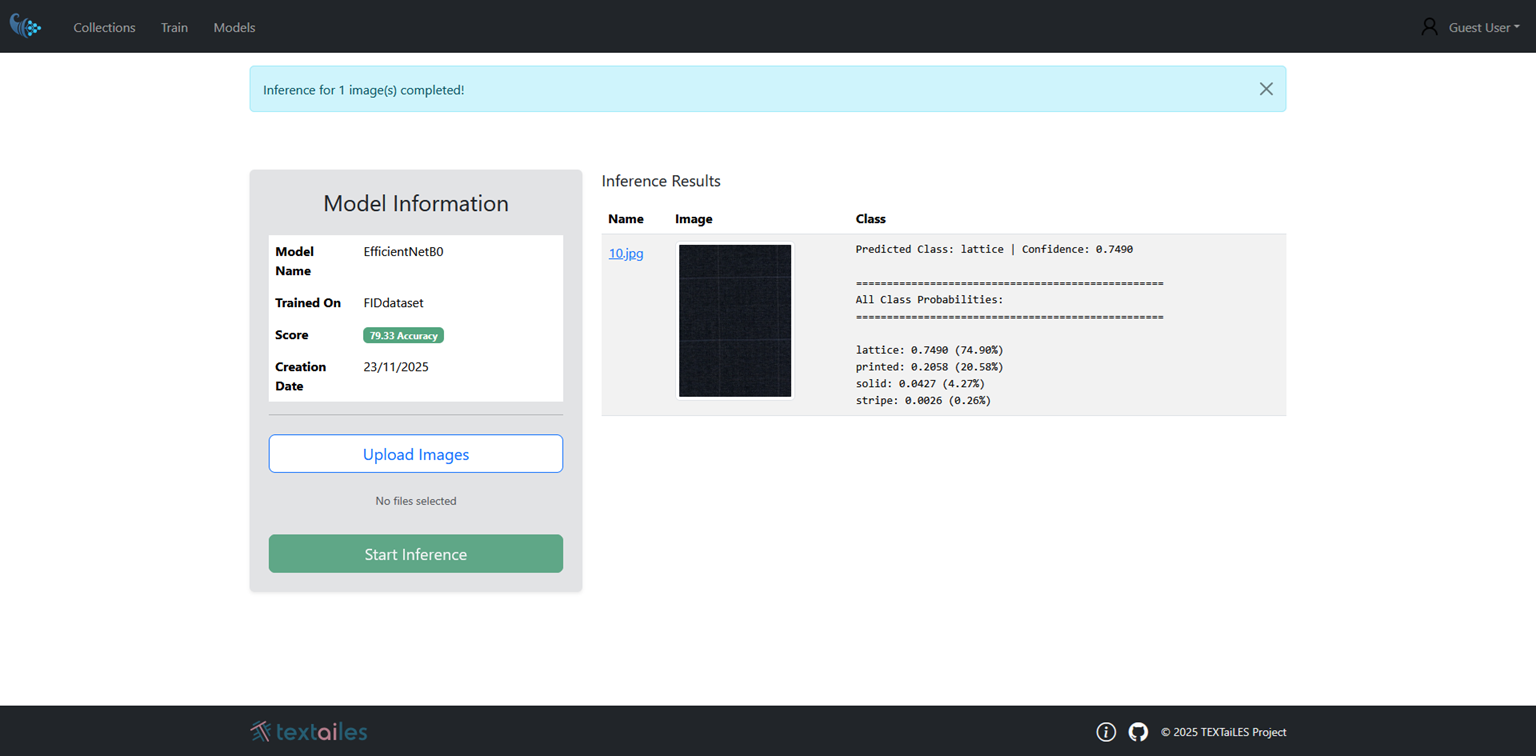Go to the Train page
The width and height of the screenshot is (1536, 756).
point(174,28)
